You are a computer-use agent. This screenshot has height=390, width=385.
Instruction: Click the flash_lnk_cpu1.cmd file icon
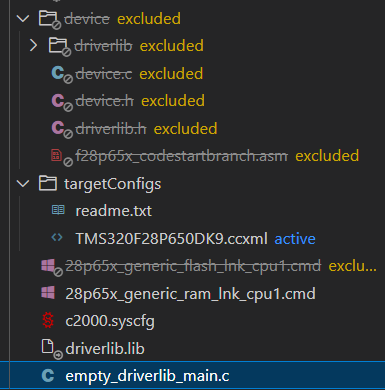(51, 267)
